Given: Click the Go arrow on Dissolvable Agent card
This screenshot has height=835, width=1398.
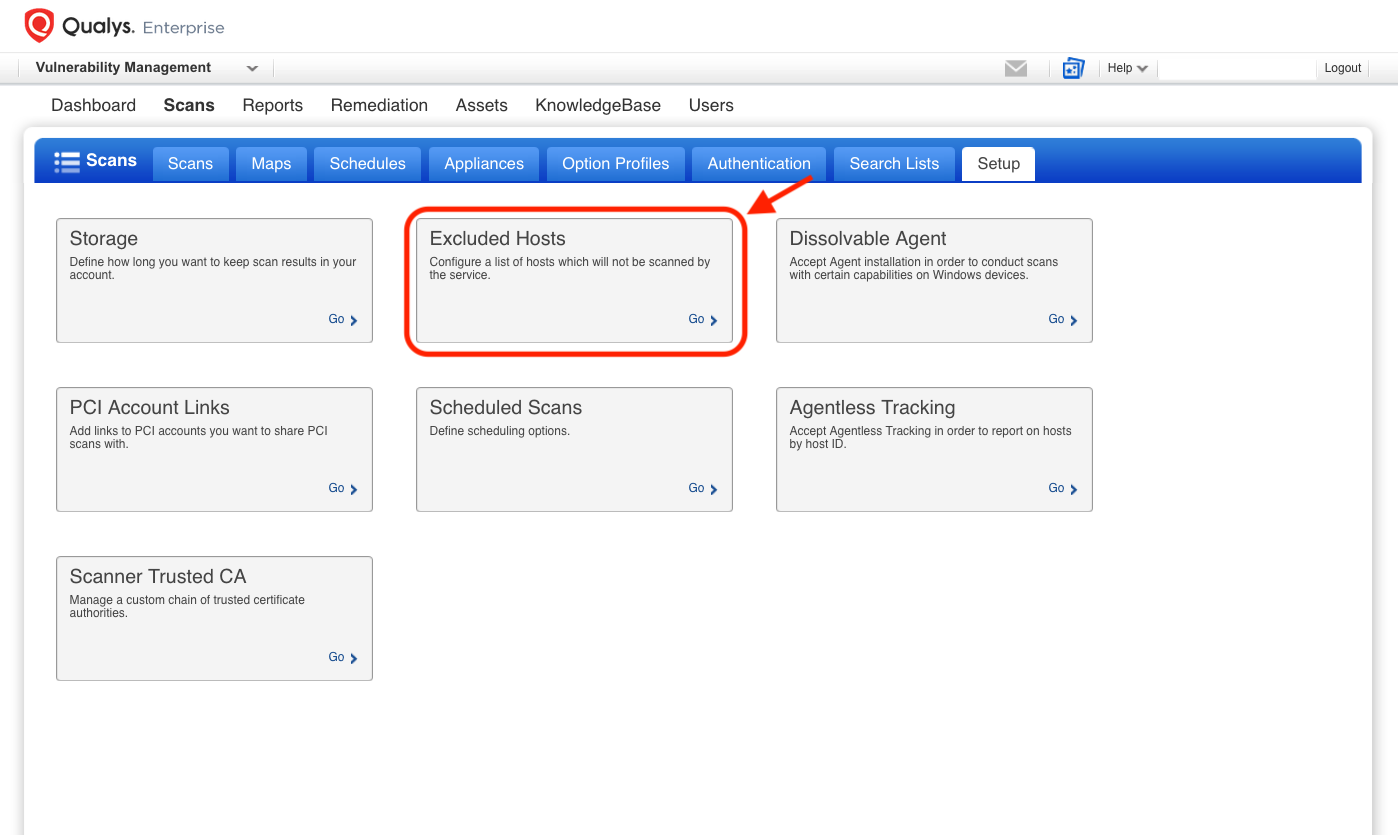Looking at the screenshot, I should [x=1062, y=319].
